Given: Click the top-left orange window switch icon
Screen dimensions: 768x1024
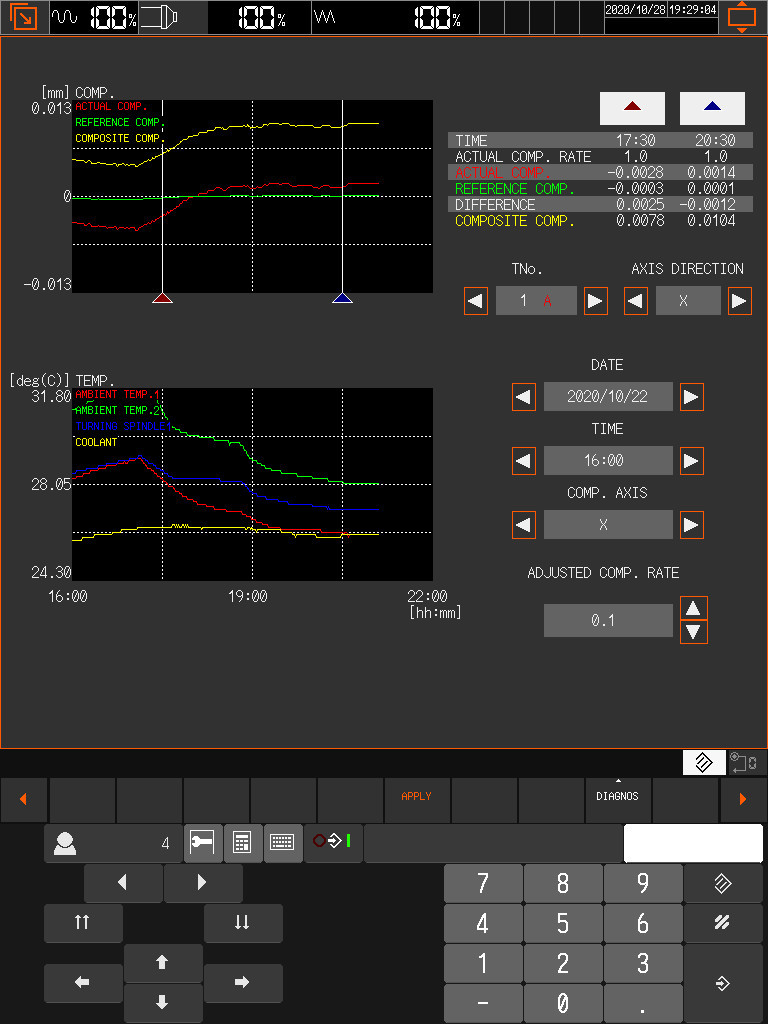Looking at the screenshot, I should click(22, 17).
